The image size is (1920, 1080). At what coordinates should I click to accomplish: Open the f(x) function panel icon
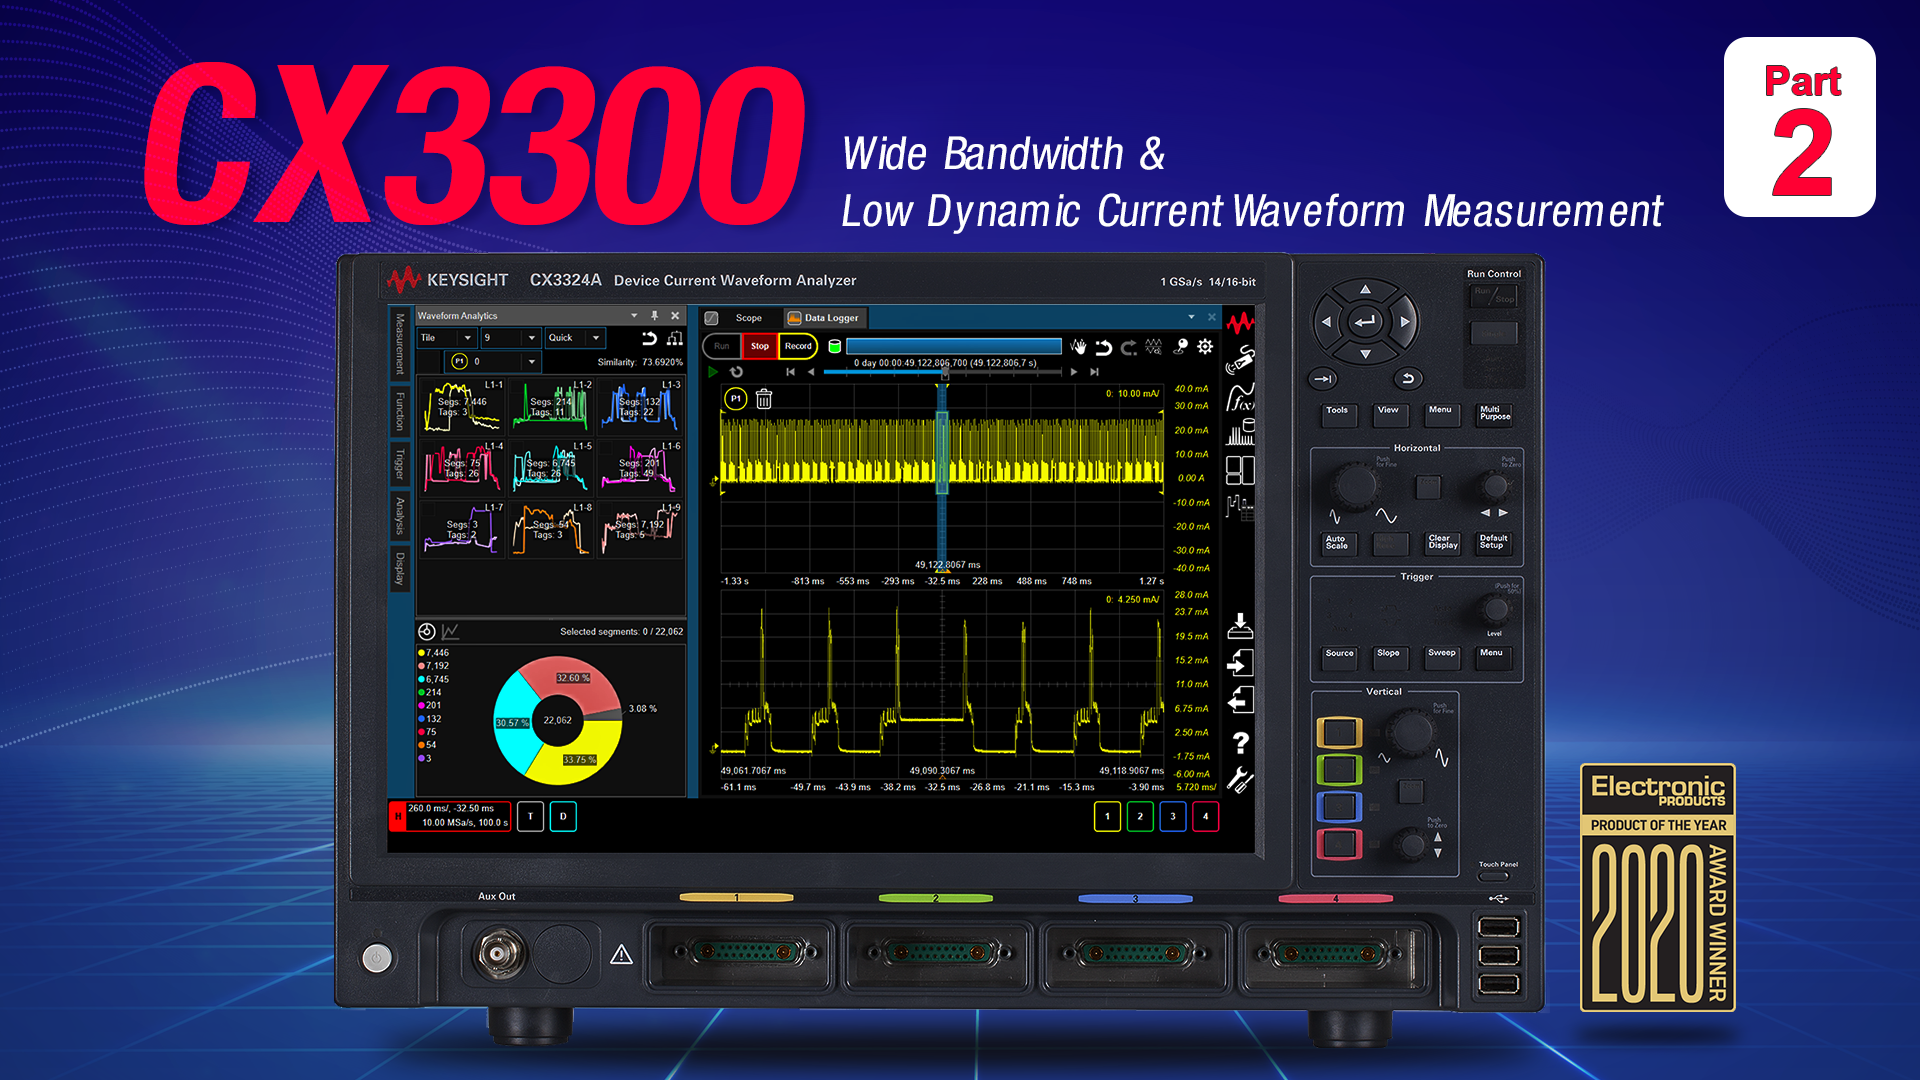tap(1240, 398)
